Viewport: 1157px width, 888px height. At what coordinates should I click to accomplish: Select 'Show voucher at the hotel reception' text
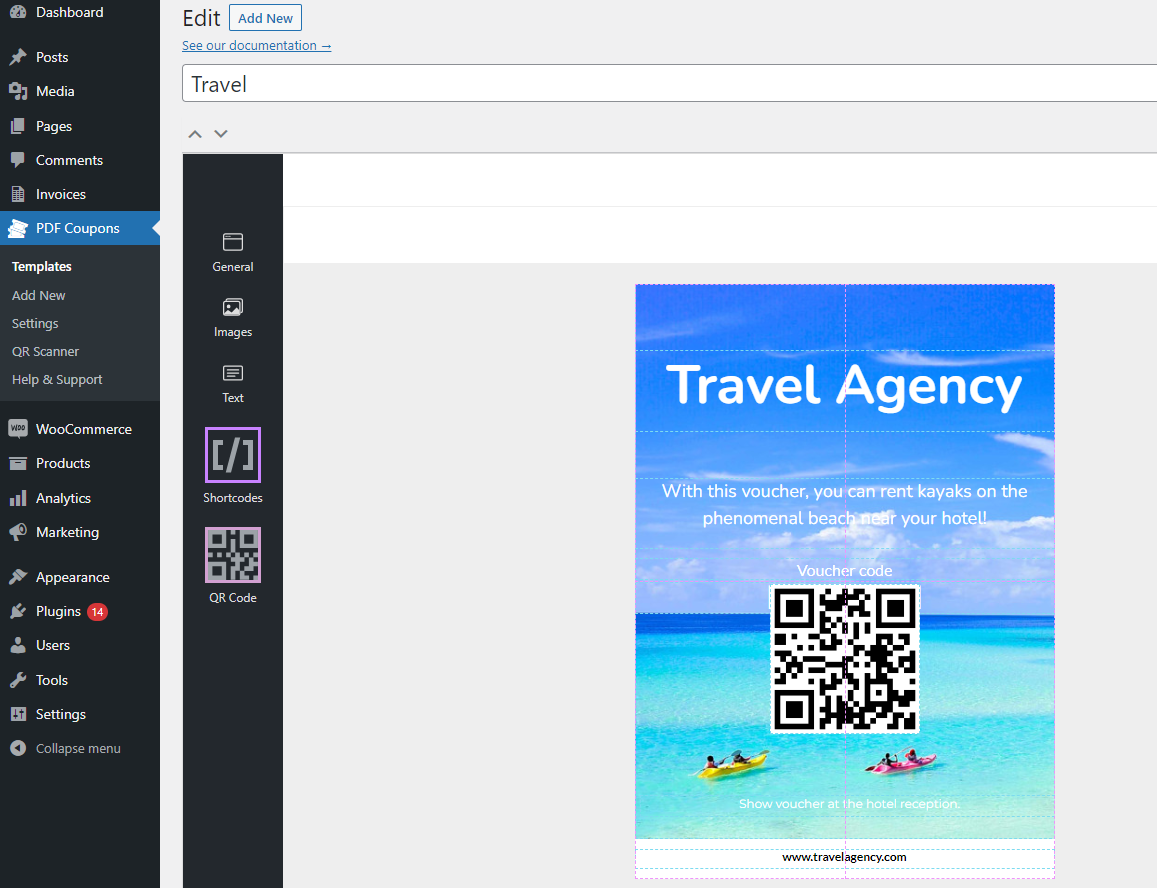tap(849, 803)
